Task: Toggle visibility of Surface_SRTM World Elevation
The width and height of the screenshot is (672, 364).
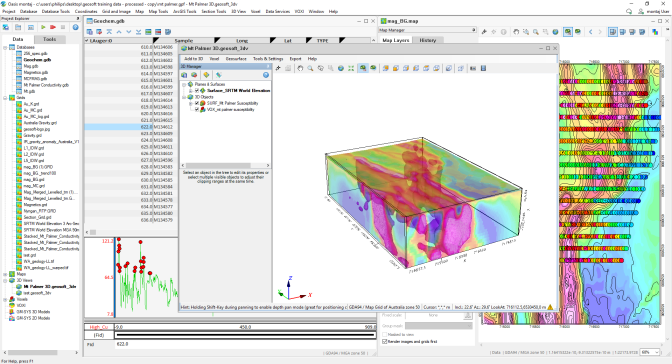Action: pyautogui.click(x=197, y=91)
